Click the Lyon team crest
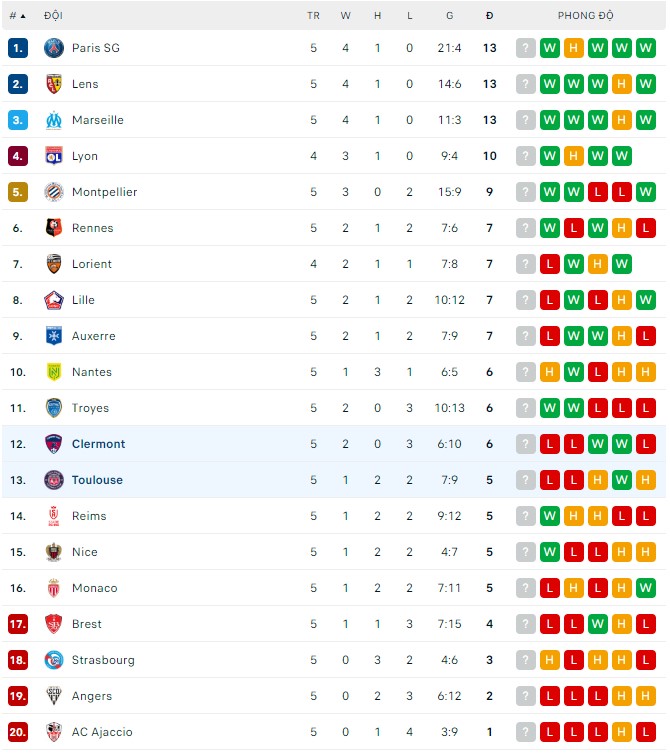Image resolution: width=670 pixels, height=754 pixels. pos(54,156)
